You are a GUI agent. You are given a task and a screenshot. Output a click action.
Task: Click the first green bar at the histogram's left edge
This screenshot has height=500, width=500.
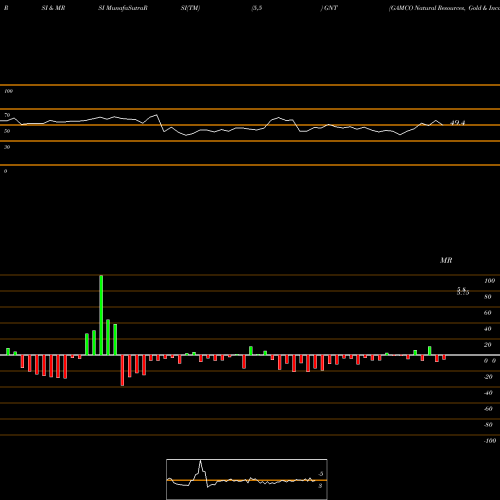[x=8, y=352]
